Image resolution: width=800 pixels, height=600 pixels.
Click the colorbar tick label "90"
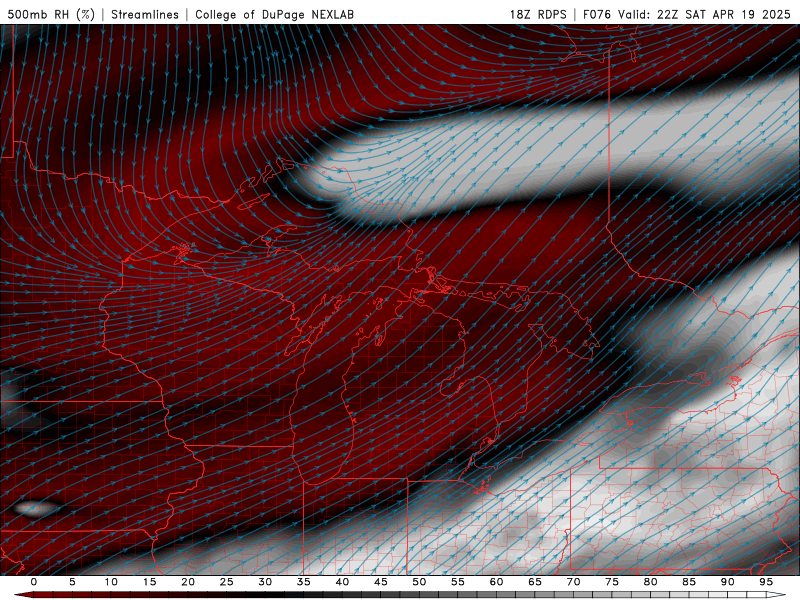[727, 582]
